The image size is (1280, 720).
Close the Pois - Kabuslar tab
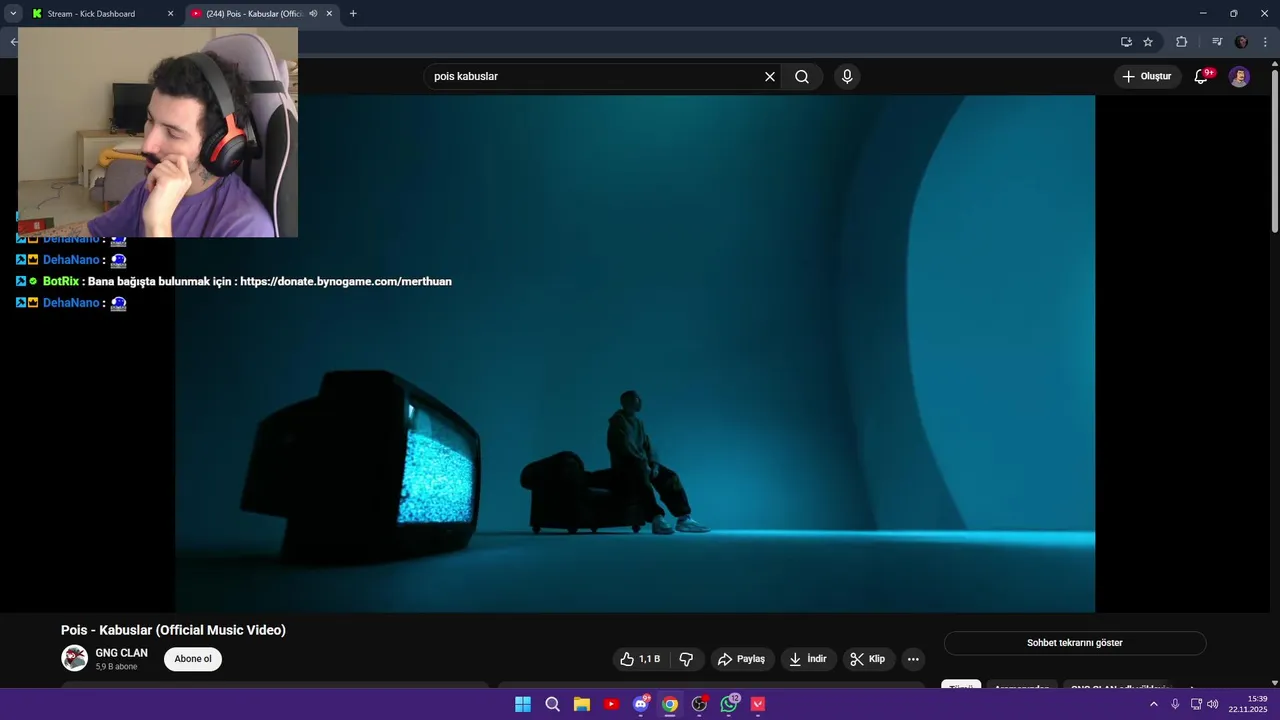tap(329, 14)
